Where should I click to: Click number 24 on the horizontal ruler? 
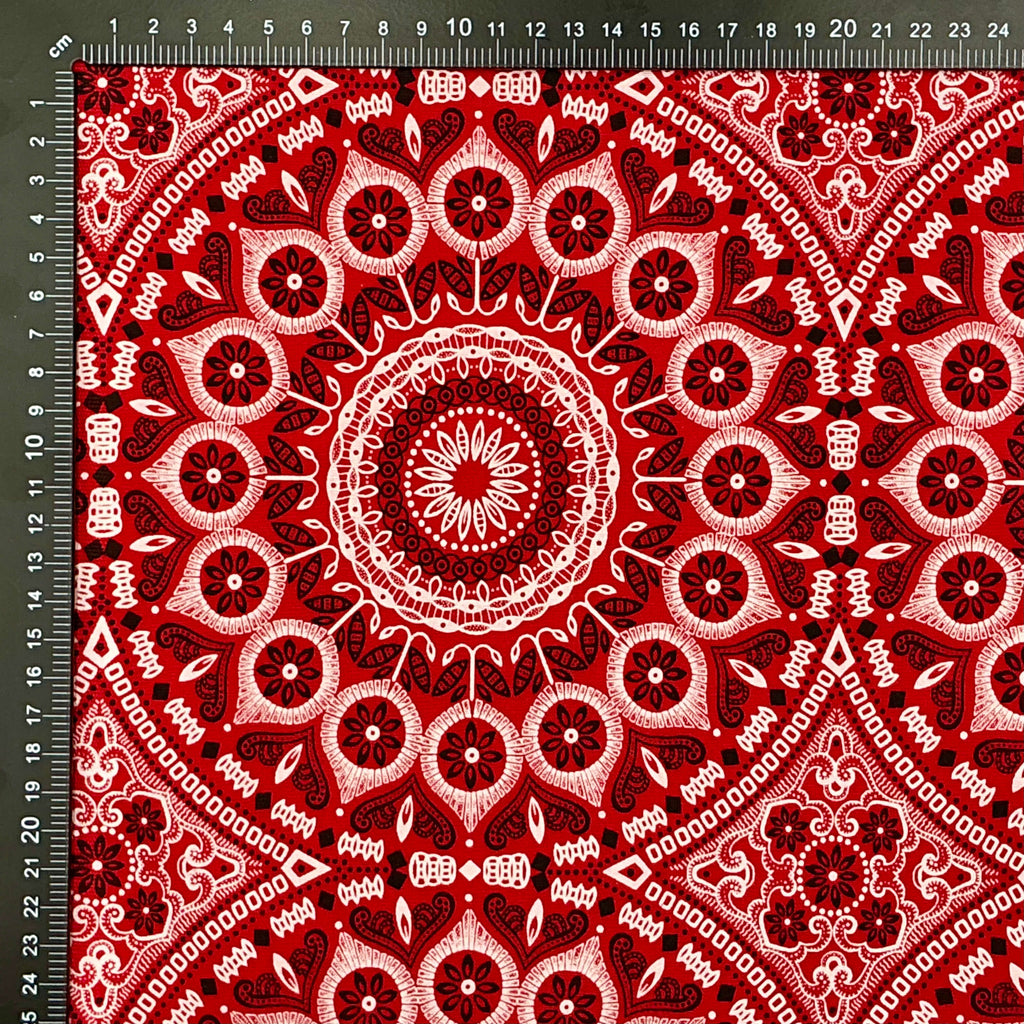(x=998, y=29)
